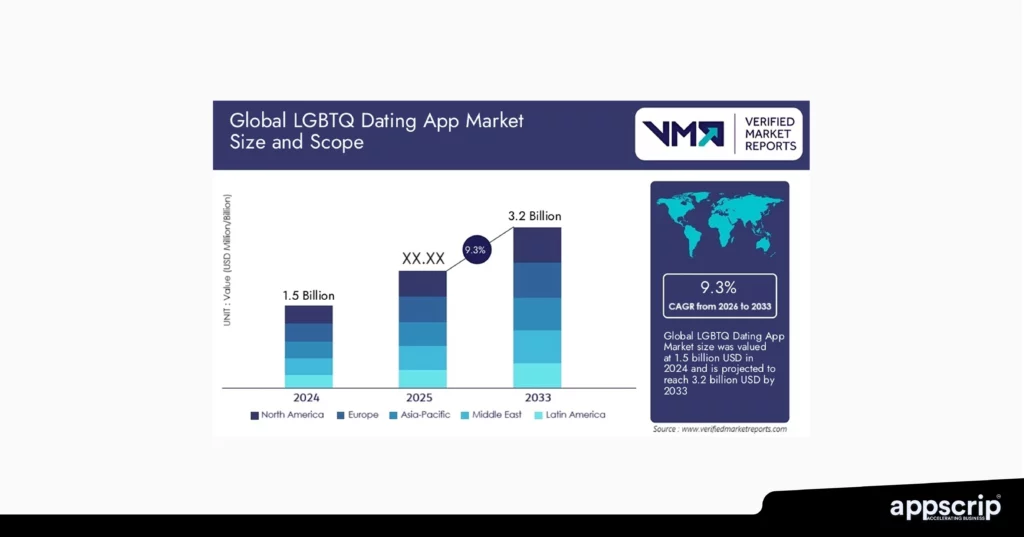This screenshot has height=537, width=1024.
Task: Click the XX.XX placeholder value label
Action: (x=423, y=259)
